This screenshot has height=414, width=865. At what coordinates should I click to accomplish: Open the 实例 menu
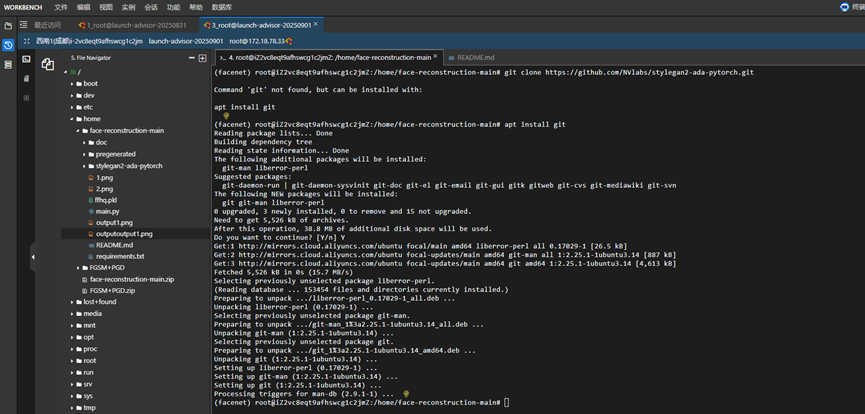129,7
